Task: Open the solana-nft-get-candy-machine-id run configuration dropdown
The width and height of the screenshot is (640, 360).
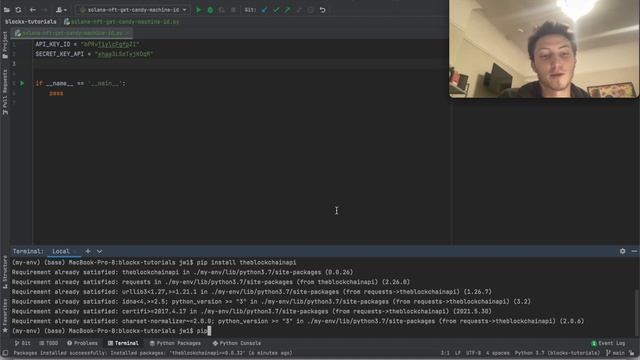Action: pyautogui.click(x=132, y=10)
